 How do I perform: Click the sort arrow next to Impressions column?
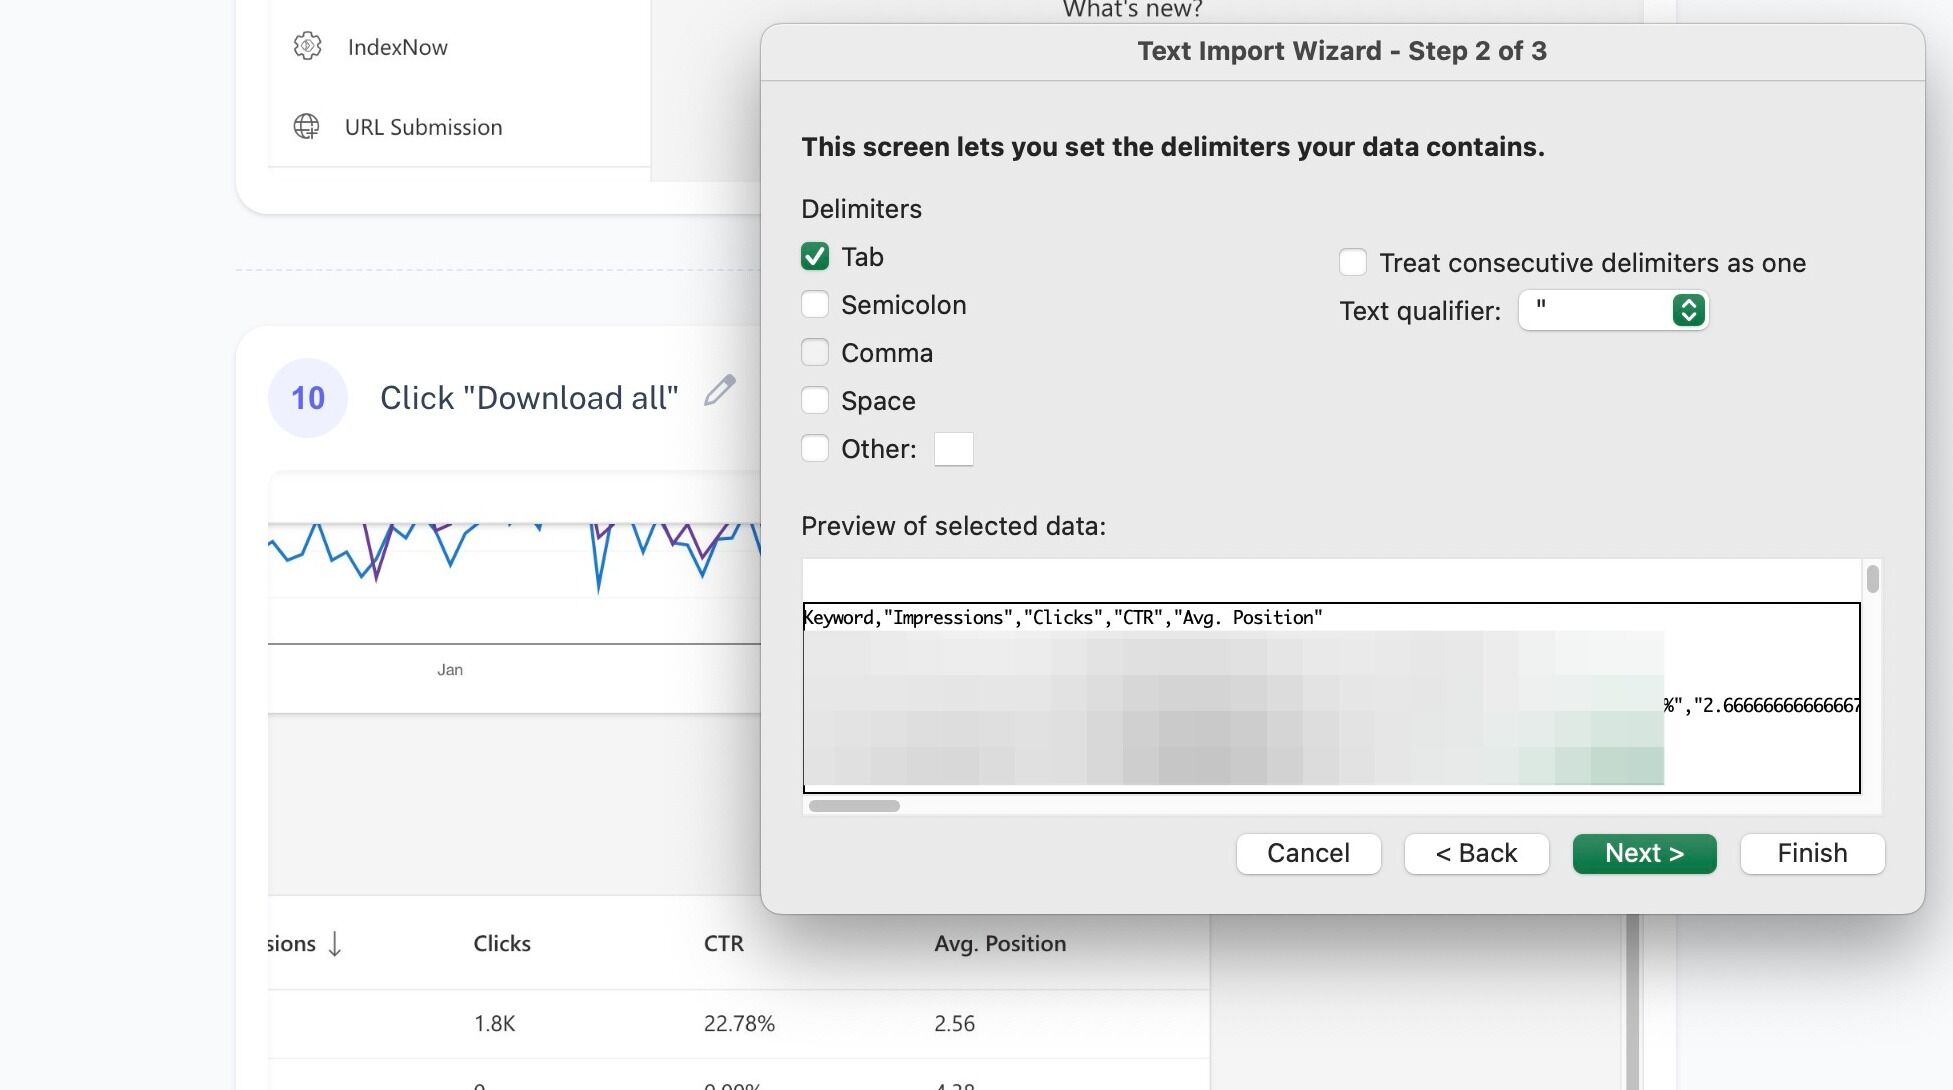tap(335, 944)
